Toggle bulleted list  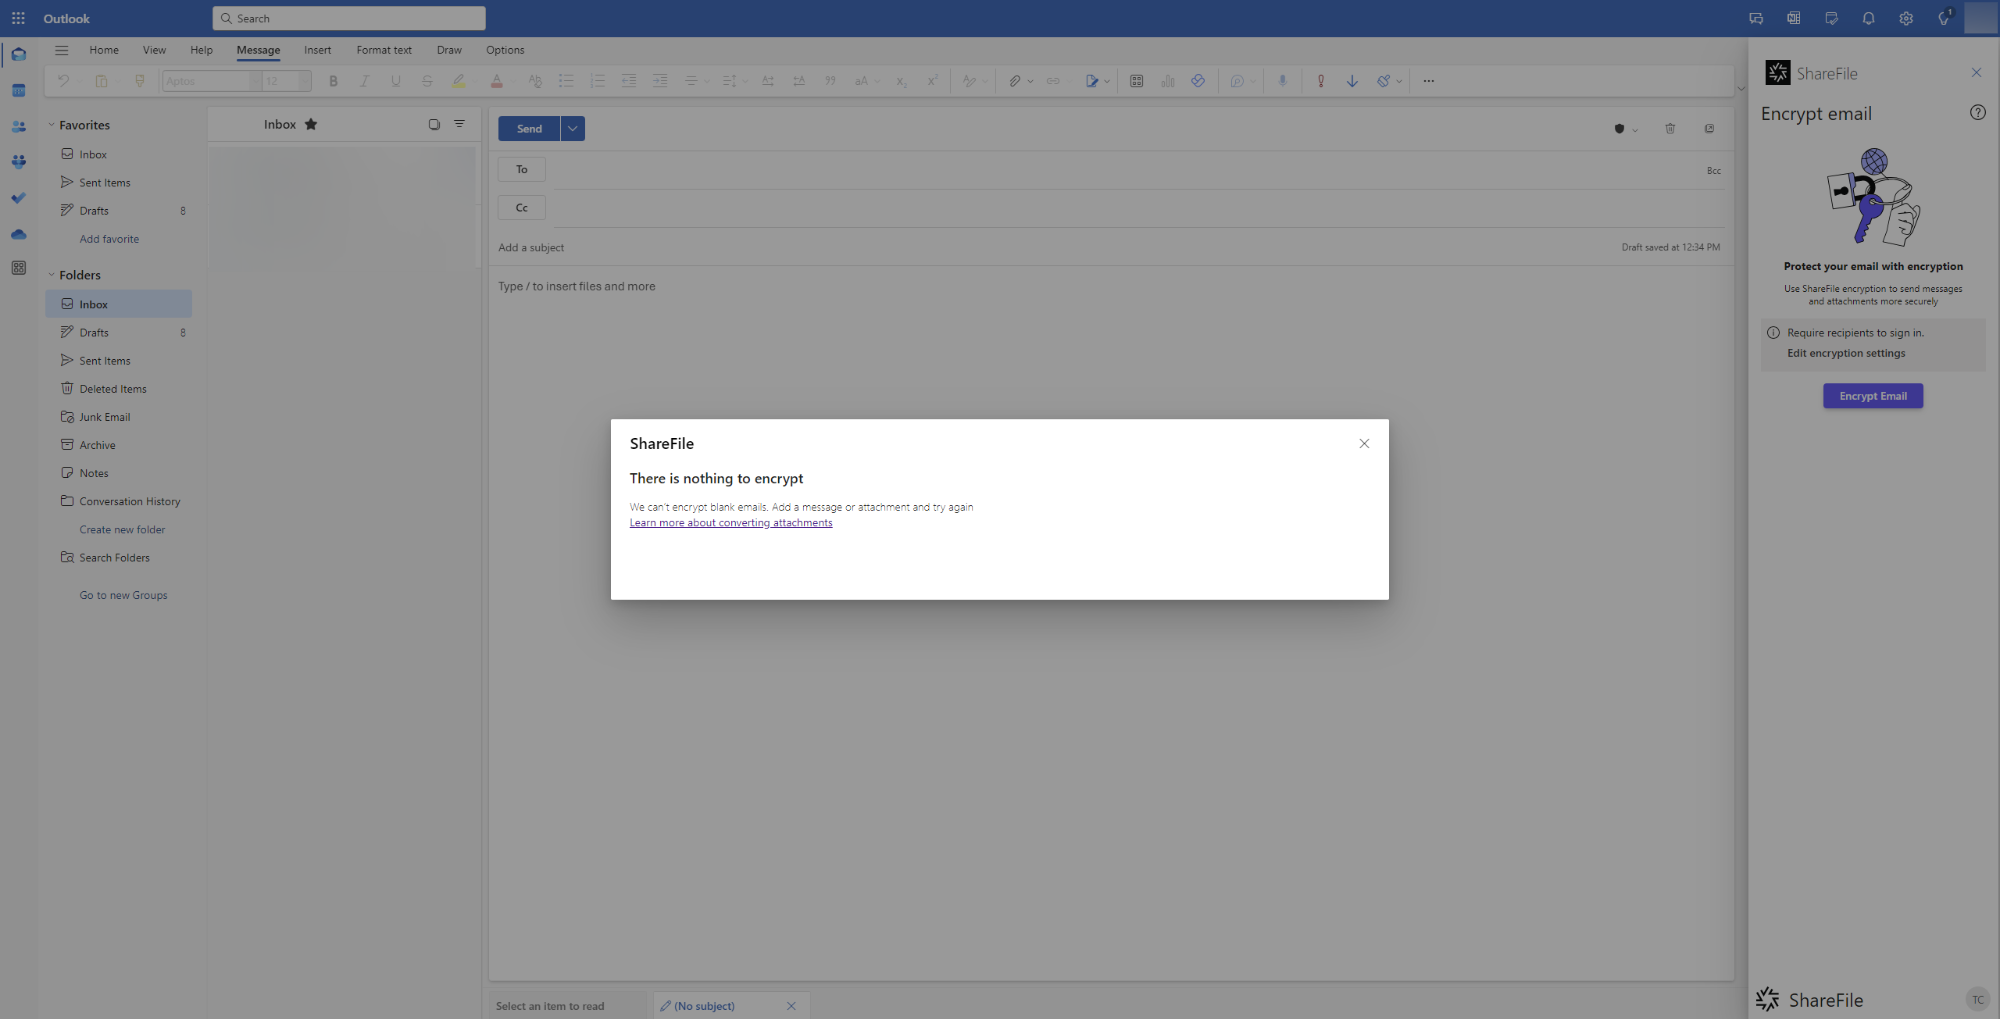[x=566, y=81]
